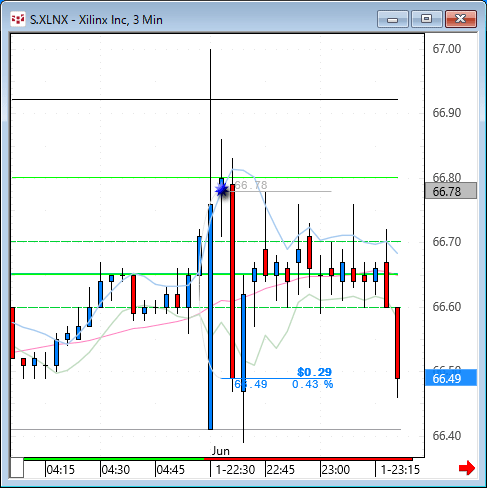Click the 22:45 time axis label
The width and height of the screenshot is (487, 488).
pyautogui.click(x=281, y=470)
